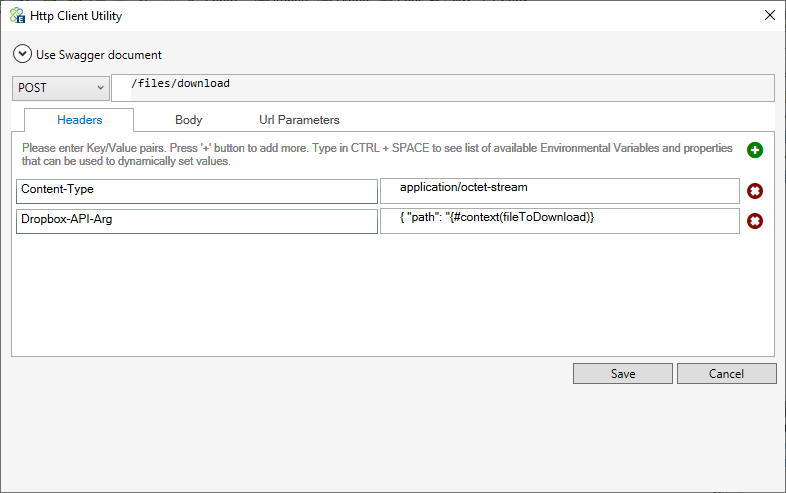Screen dimensions: 786x493
Task: Remove the Content-Type header row
Action: click(x=754, y=191)
